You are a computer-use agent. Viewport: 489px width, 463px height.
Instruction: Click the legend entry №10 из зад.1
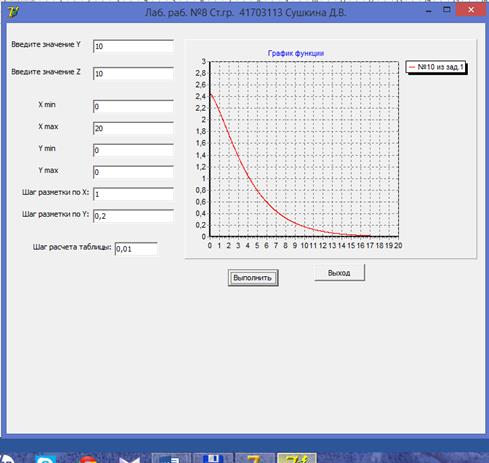tap(436, 67)
